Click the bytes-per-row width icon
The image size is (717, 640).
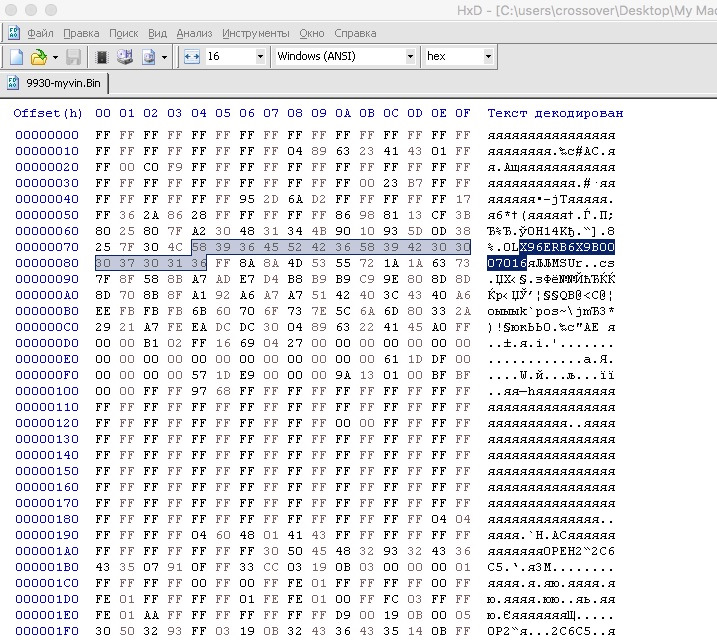(192, 57)
